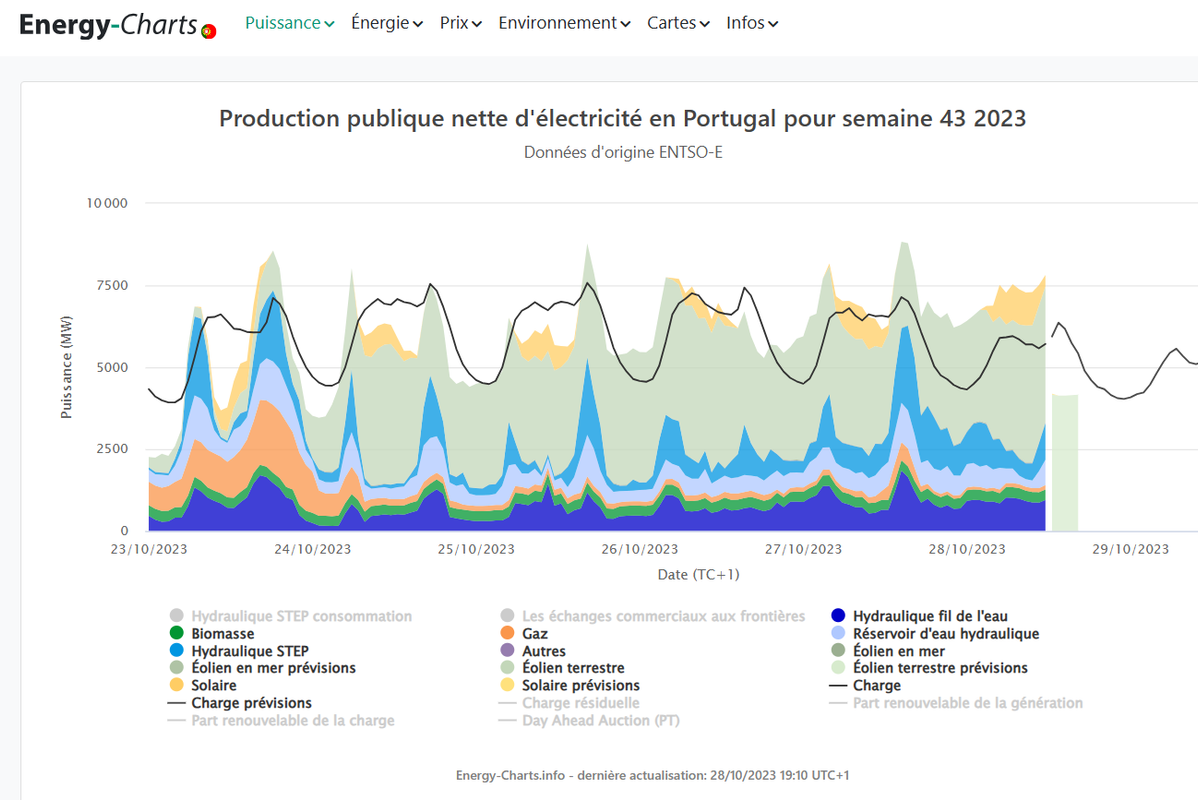Click x-axis label 24/10/2023

312,549
